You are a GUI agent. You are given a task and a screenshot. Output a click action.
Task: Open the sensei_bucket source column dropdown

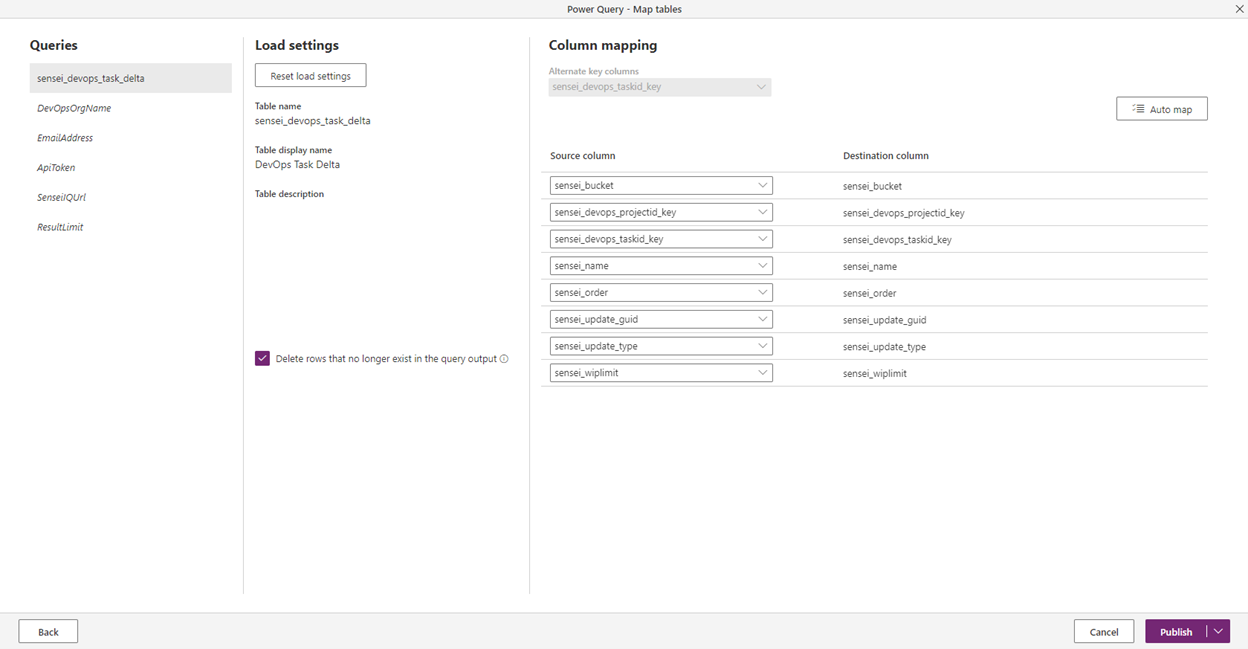coord(661,185)
